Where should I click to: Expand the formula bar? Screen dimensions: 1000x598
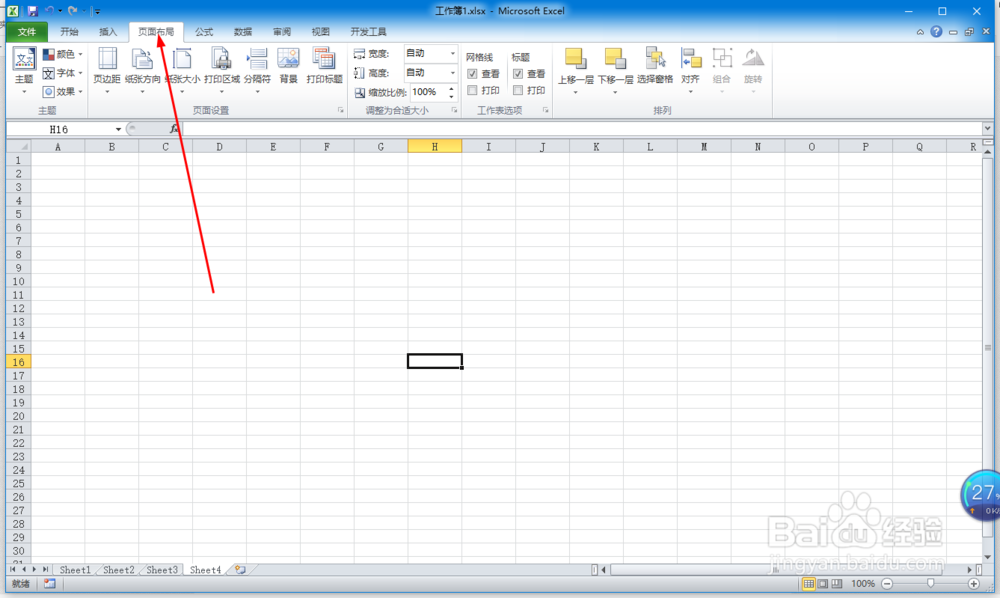[x=987, y=129]
